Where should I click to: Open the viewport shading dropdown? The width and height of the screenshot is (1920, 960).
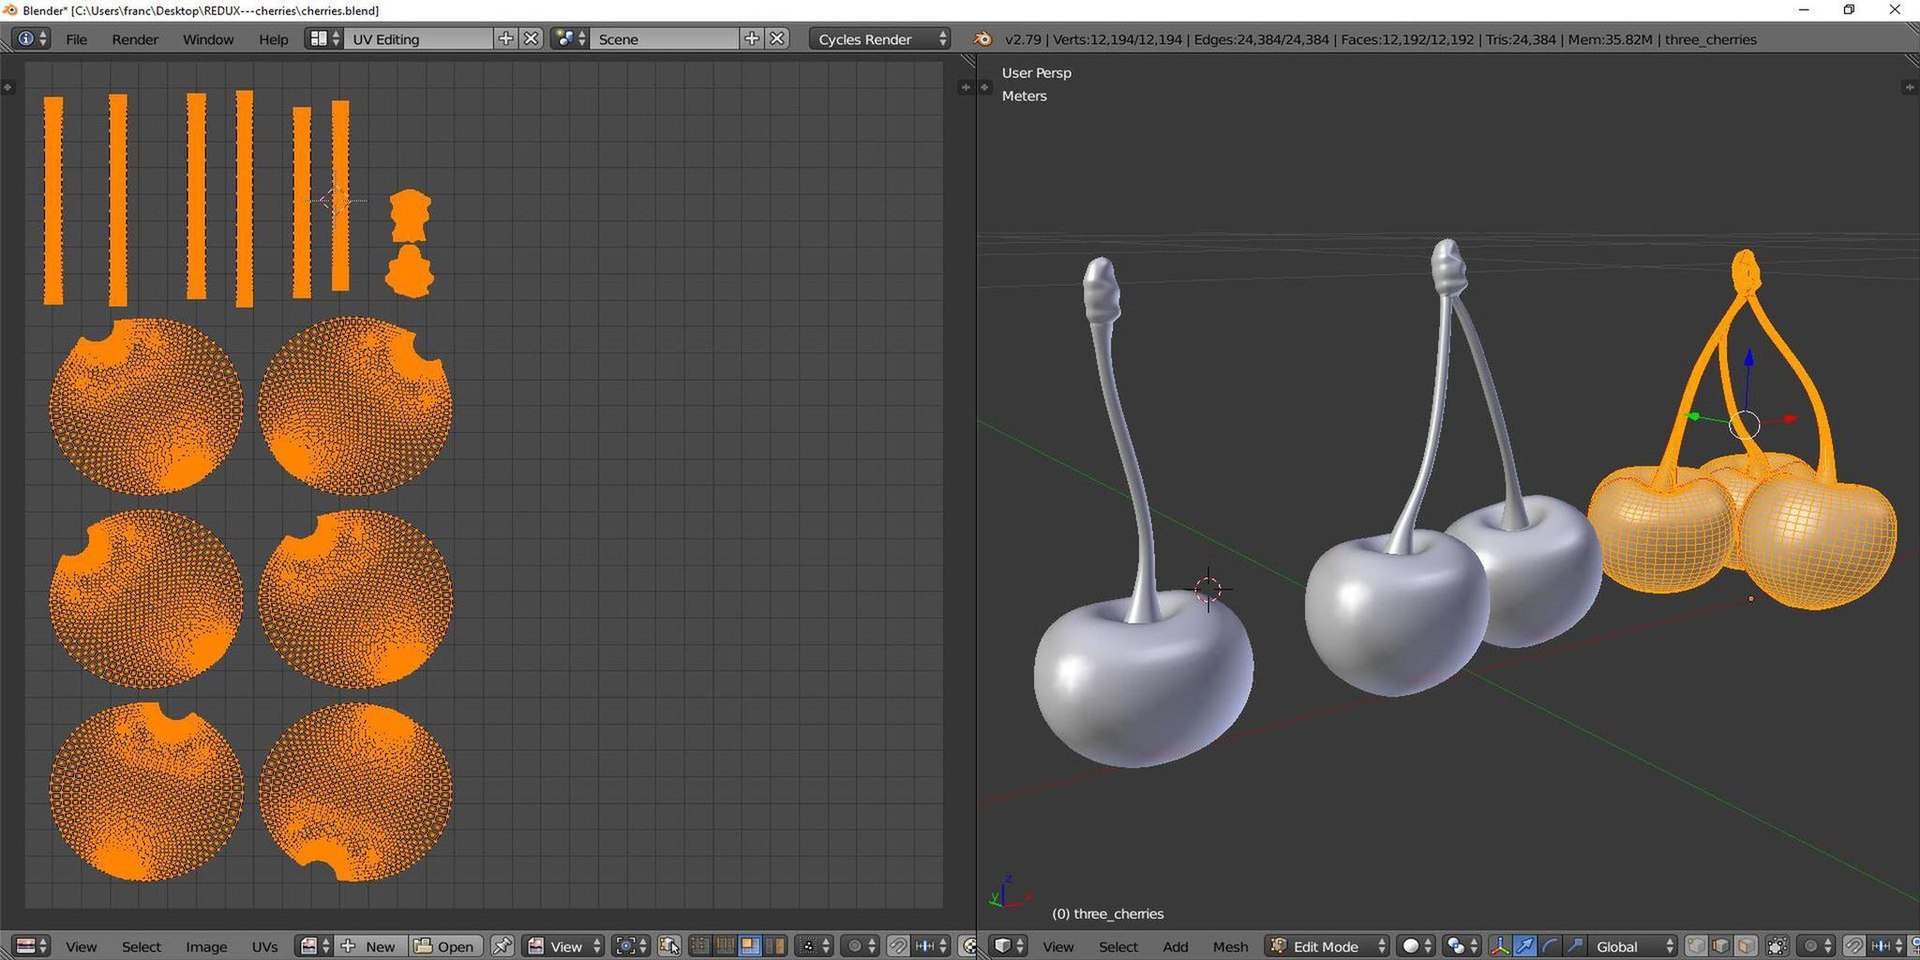click(1415, 946)
